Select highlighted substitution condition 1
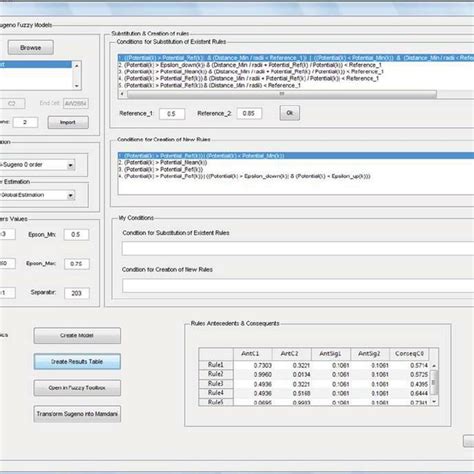Screen dimensions: 474x474 296,58
